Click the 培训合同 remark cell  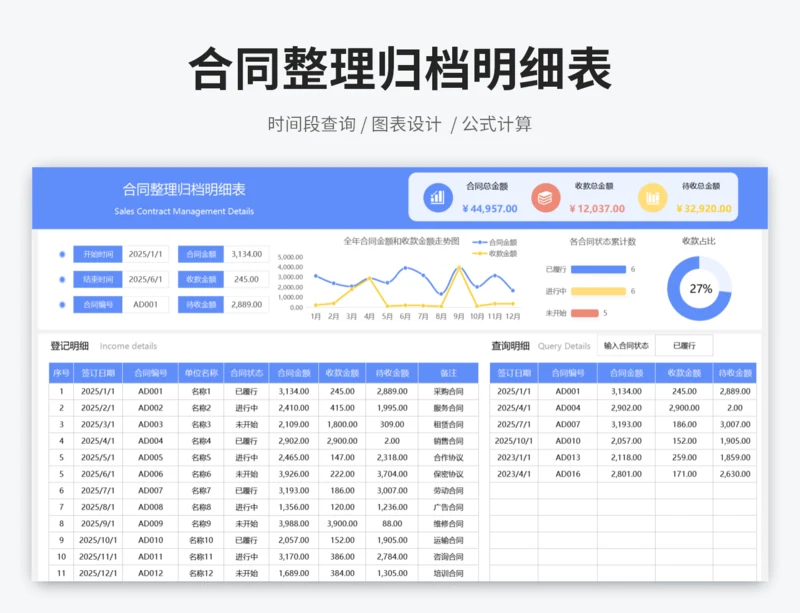[448, 573]
